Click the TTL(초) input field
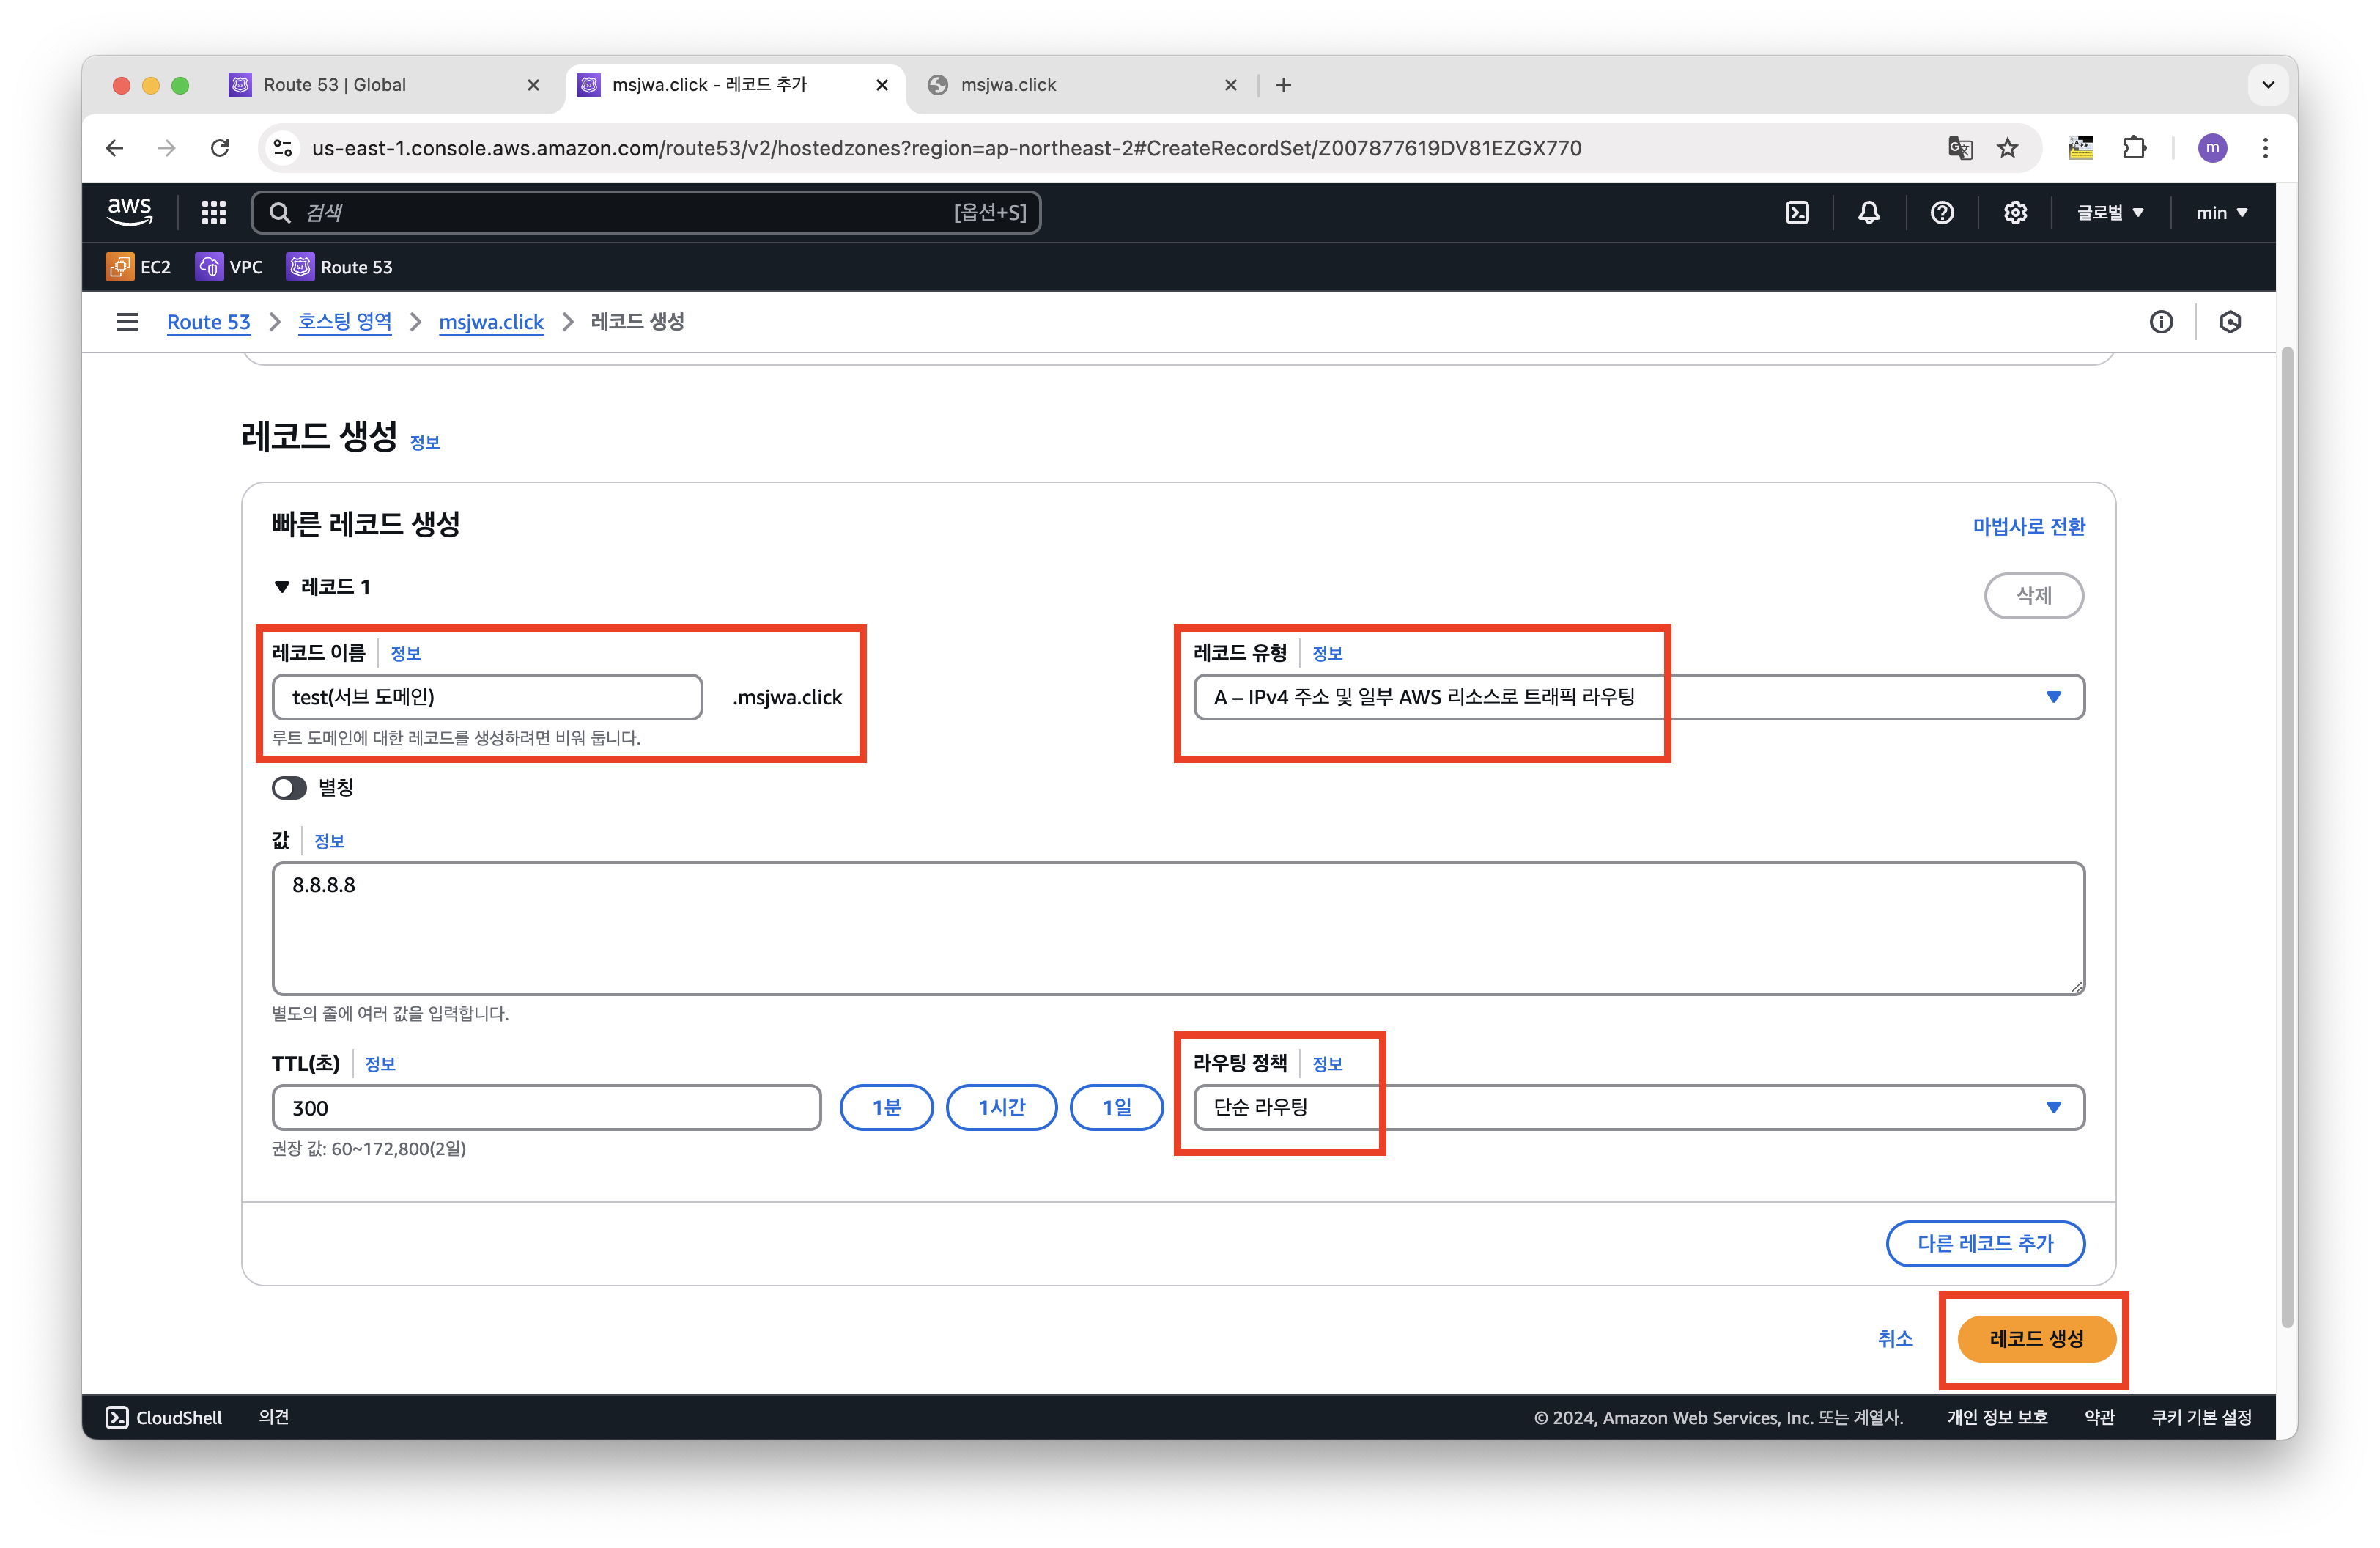The height and width of the screenshot is (1548, 2380). tap(546, 1107)
